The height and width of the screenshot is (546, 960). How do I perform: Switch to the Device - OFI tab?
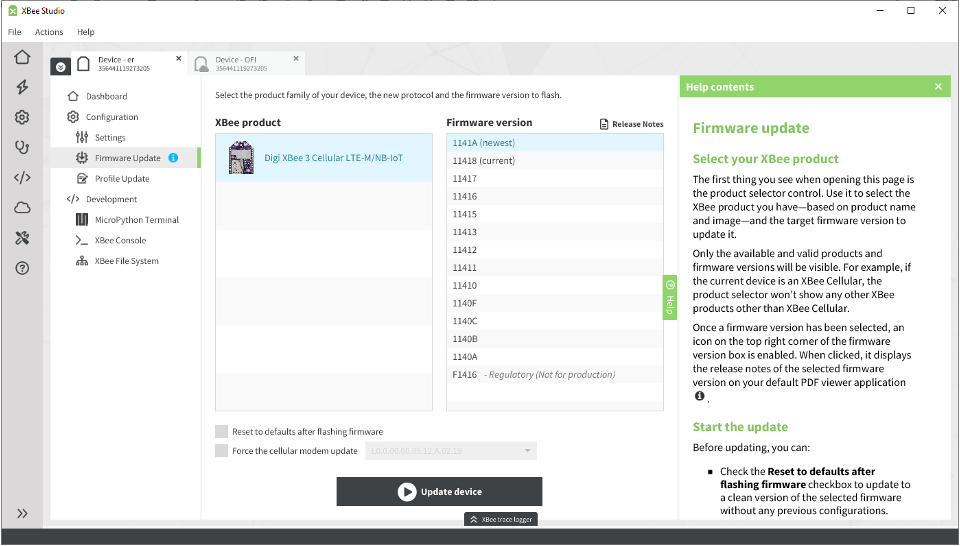(247, 64)
